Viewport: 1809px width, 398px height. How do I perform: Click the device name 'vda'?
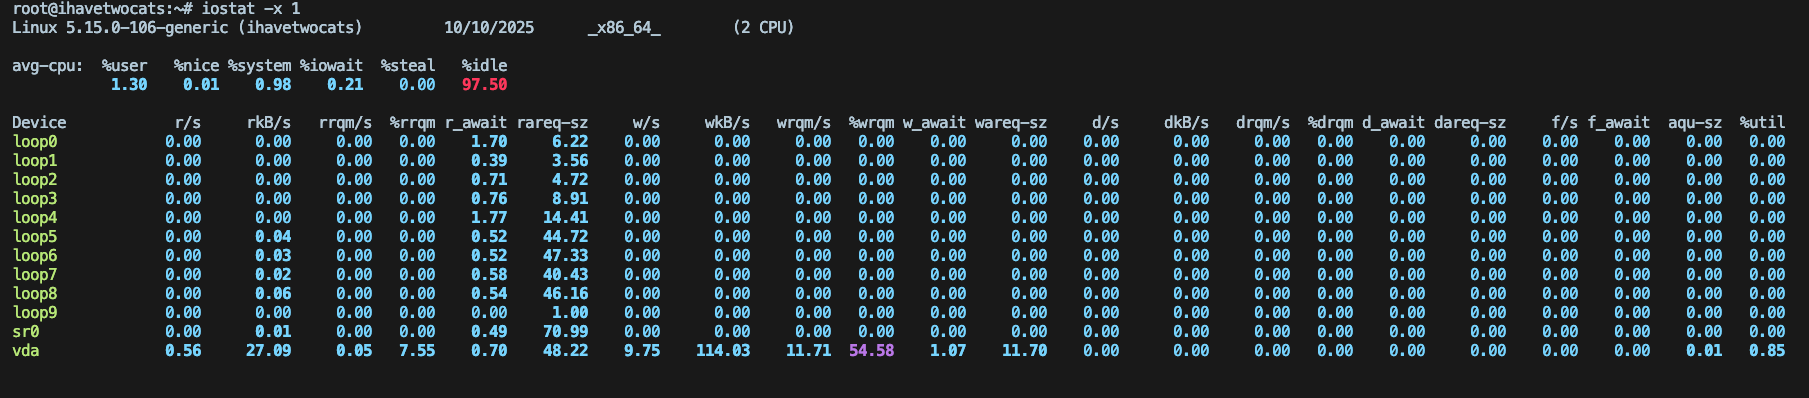pos(26,351)
